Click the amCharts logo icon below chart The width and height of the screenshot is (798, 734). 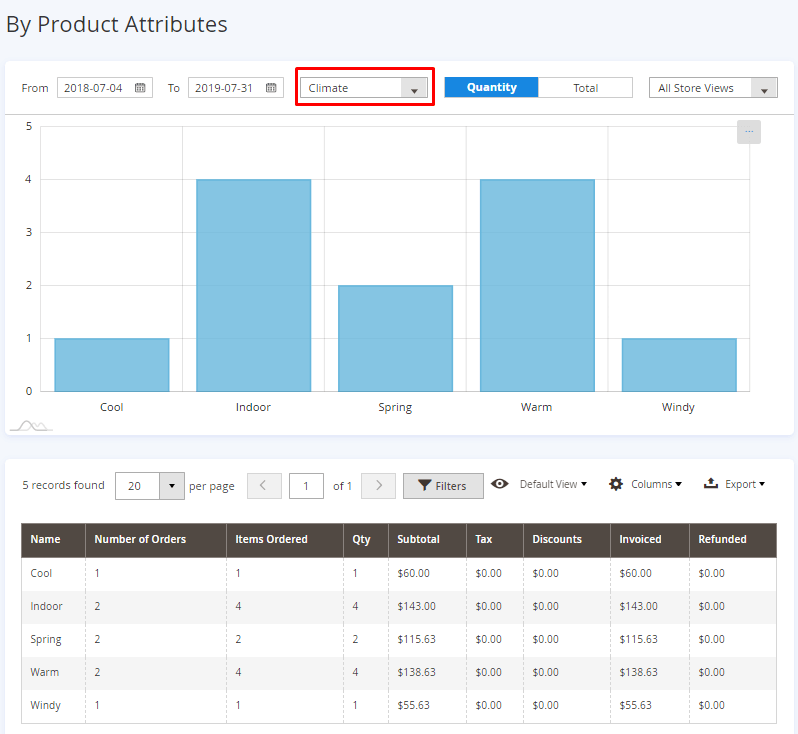pos(30,426)
